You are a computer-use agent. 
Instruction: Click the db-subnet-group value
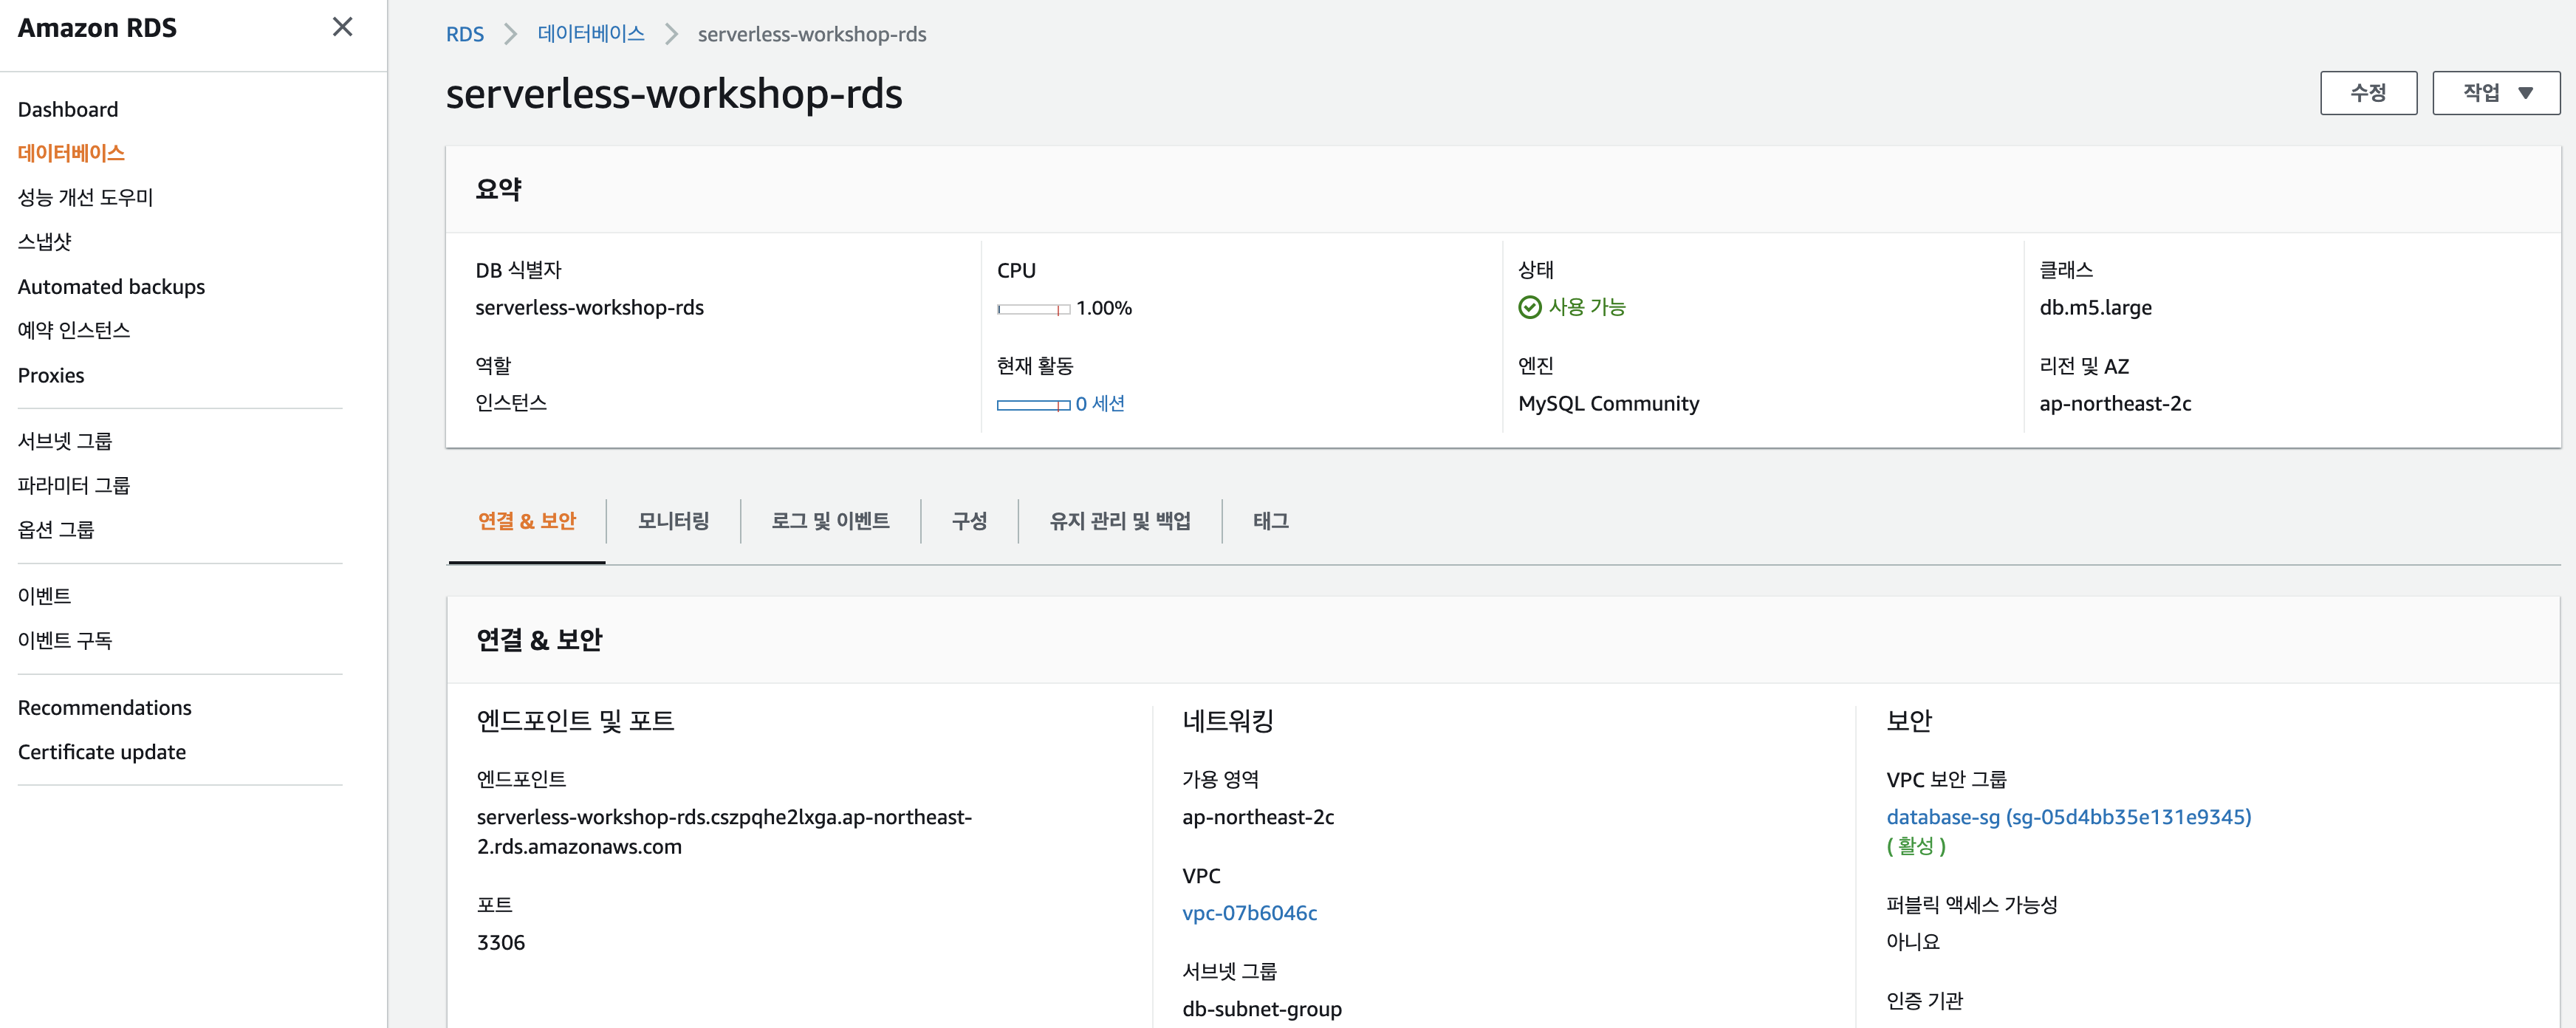point(1261,1009)
